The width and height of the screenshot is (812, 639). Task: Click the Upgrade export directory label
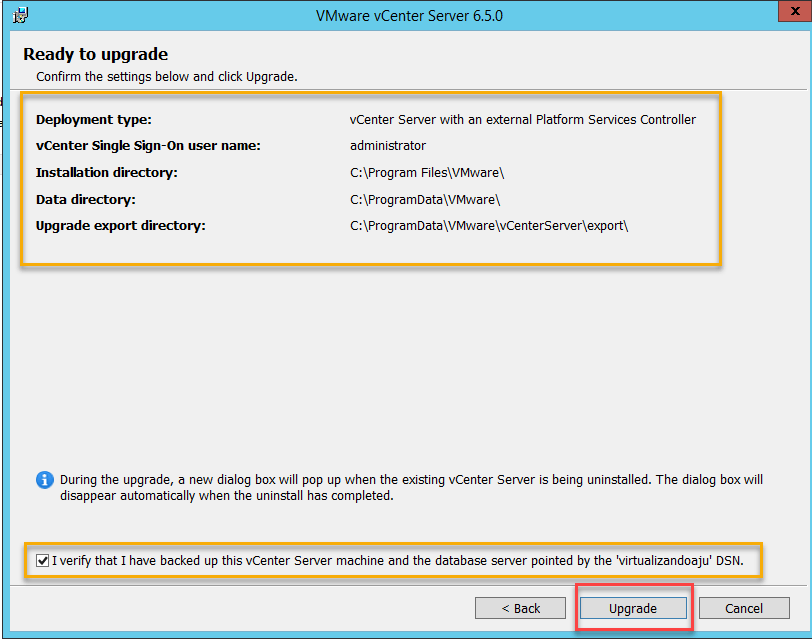[120, 226]
